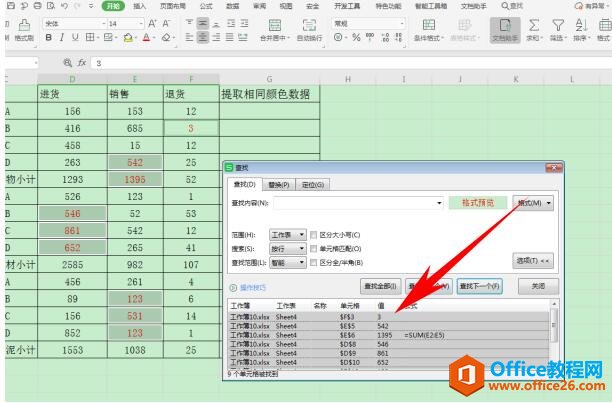
Task: Click the Find what input field
Action: (x=358, y=203)
